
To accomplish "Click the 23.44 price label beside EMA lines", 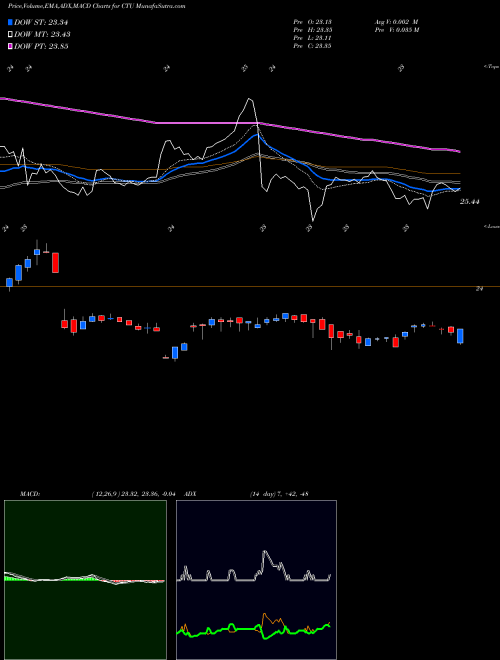I will 470,202.
